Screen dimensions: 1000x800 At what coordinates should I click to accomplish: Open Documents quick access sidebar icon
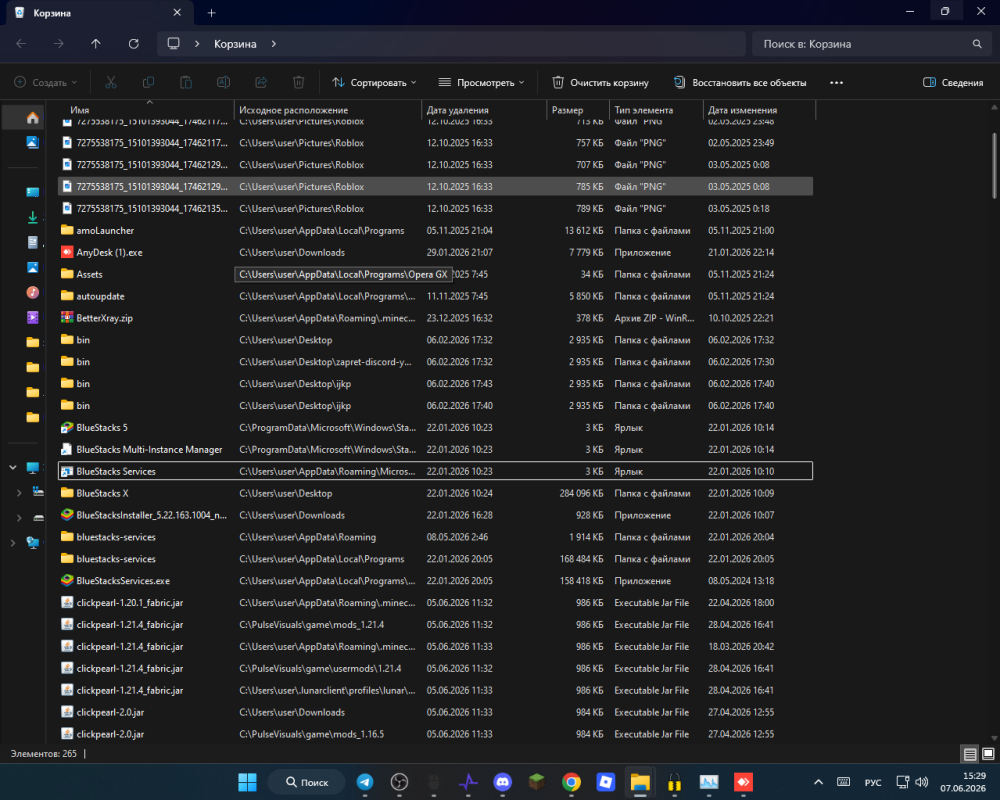pyautogui.click(x=33, y=242)
